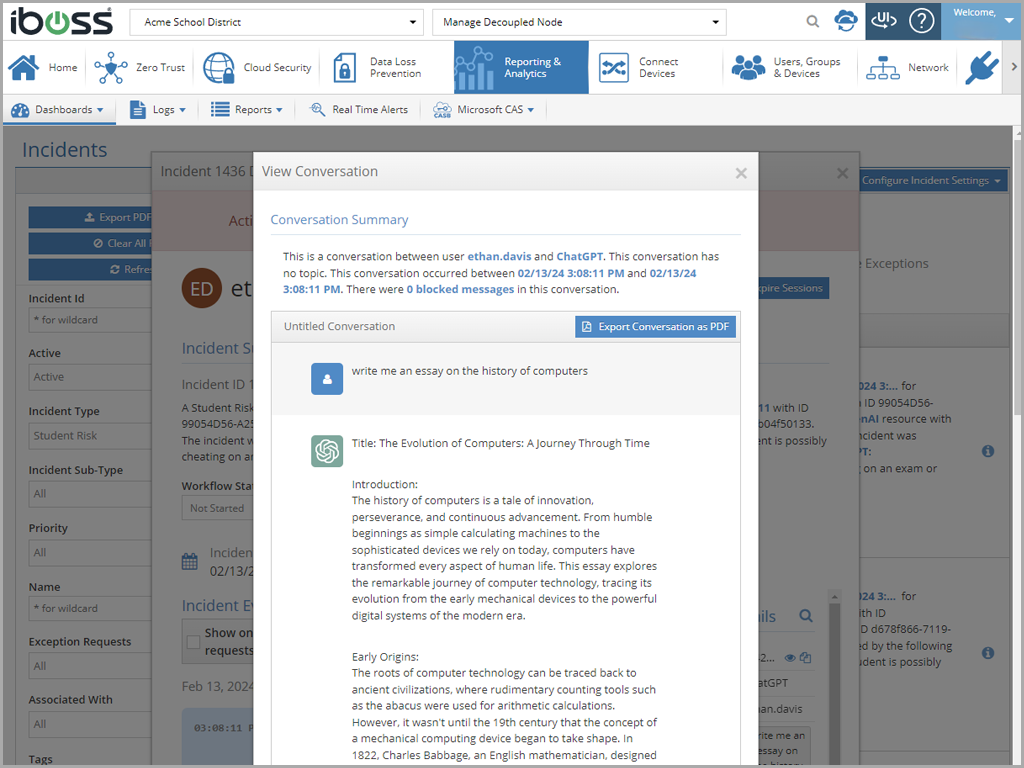Click the Microsoft CAS cloud icon

click(442, 110)
